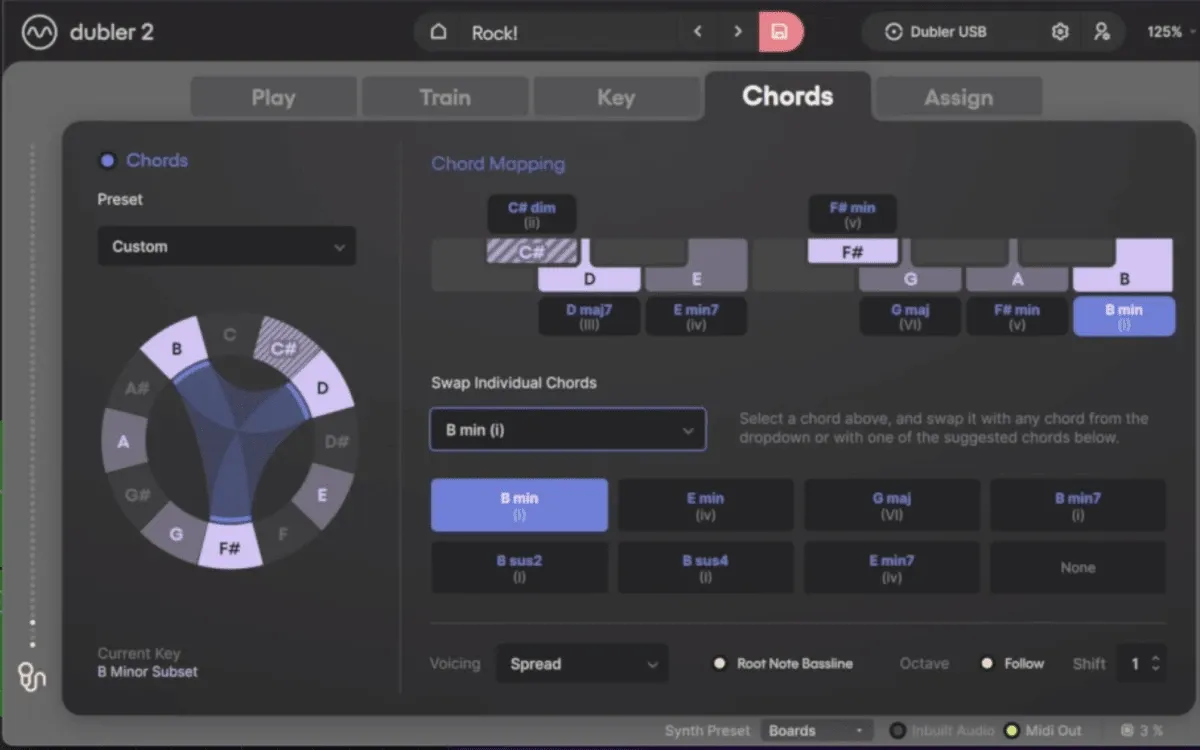The height and width of the screenshot is (750, 1200).
Task: Click the C# segment on note wheel
Action: point(283,348)
